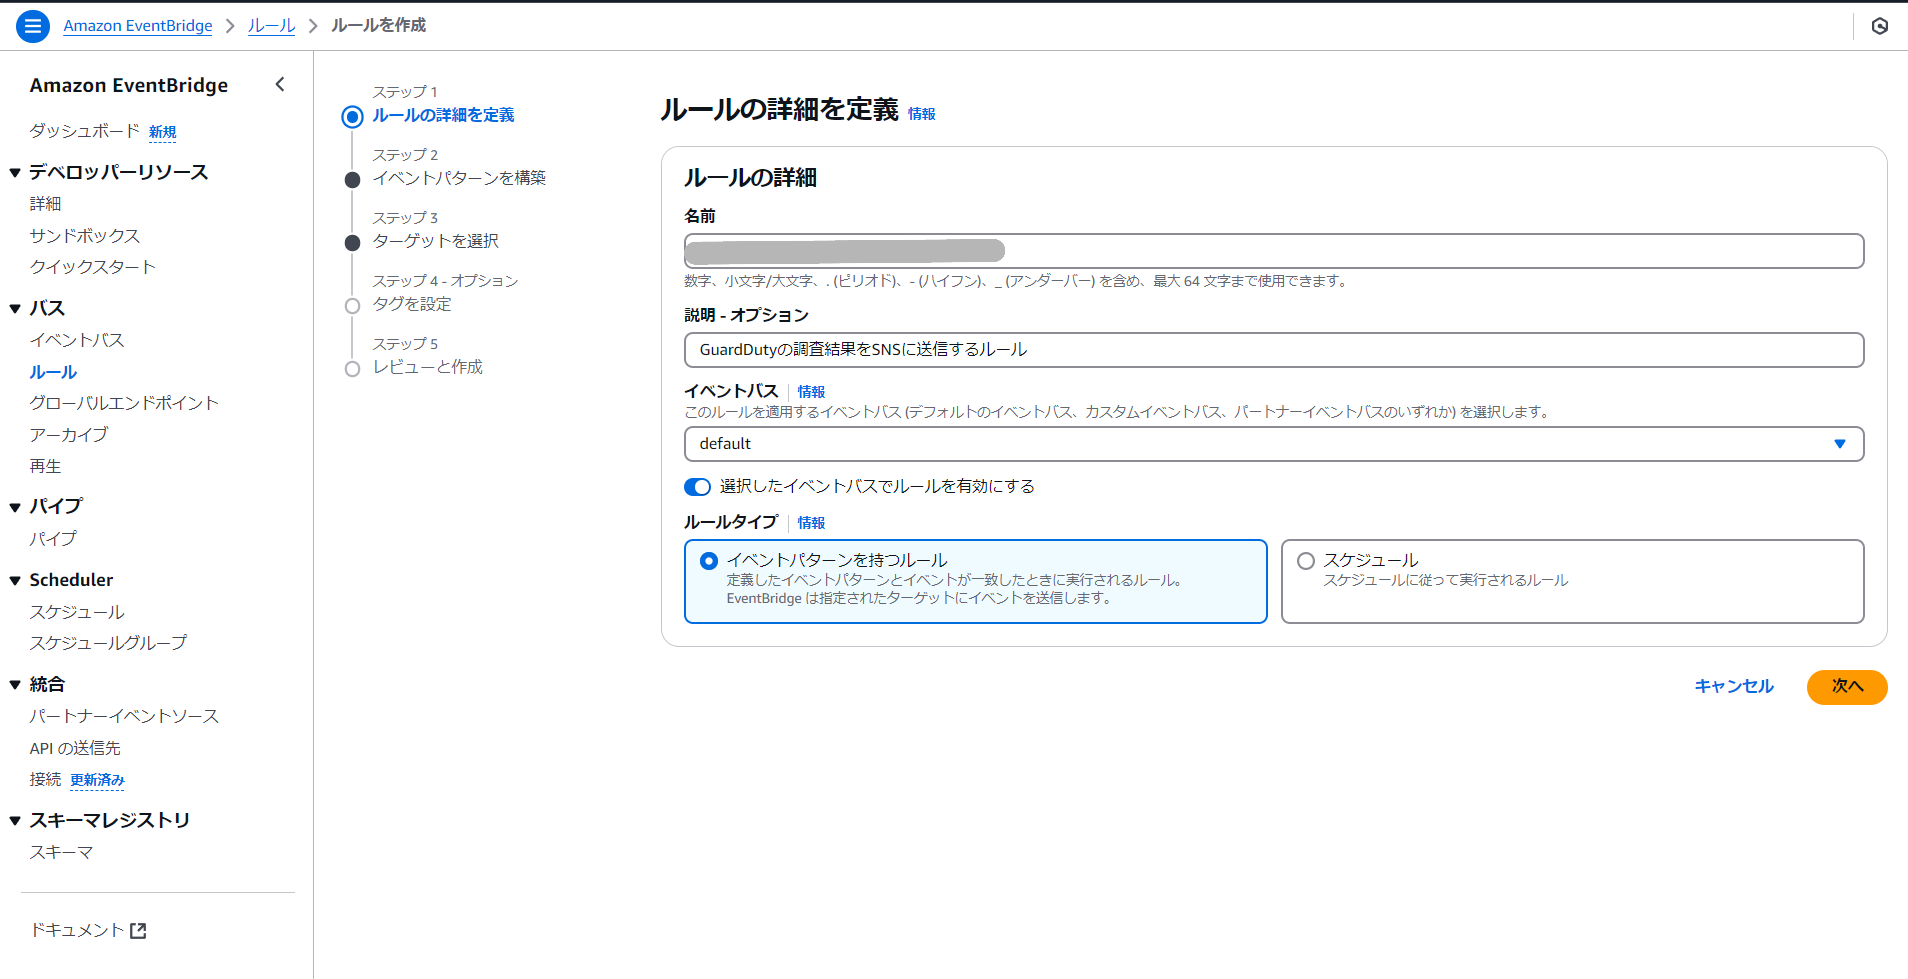This screenshot has width=1908, height=979.
Task: Open Amazon EventBridge breadcrumb link
Action: click(x=138, y=26)
